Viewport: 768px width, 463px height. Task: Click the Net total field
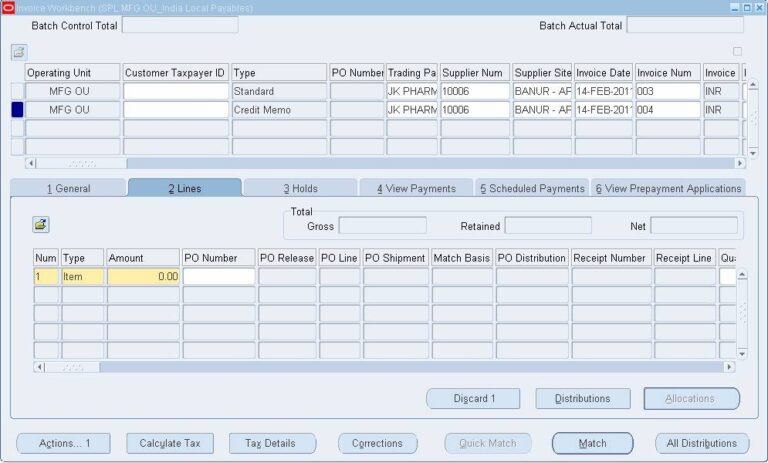(694, 226)
